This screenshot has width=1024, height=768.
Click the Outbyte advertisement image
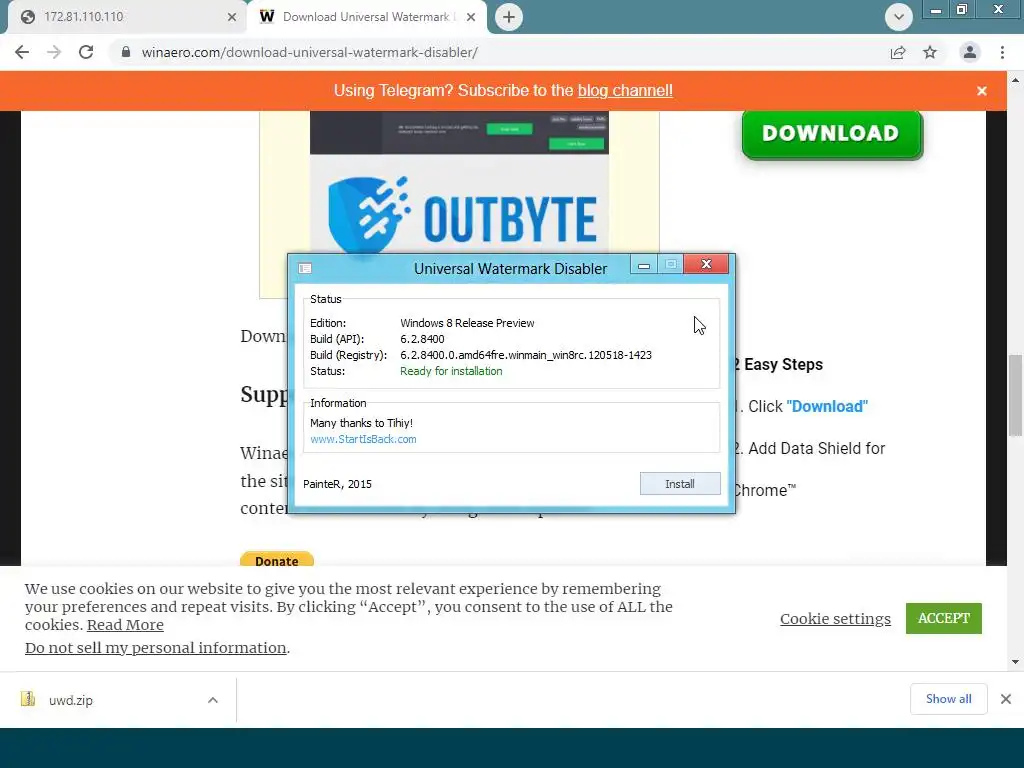pos(459,183)
